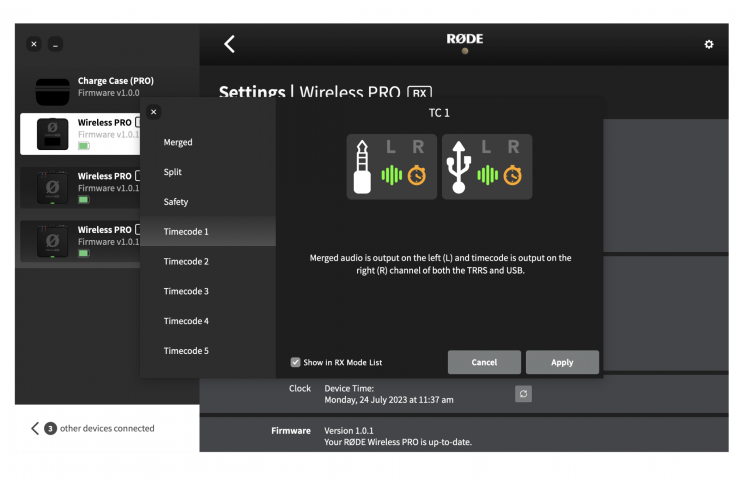The image size is (740, 480).
Task: Select Timecode 1 in the list
Action: tap(186, 232)
